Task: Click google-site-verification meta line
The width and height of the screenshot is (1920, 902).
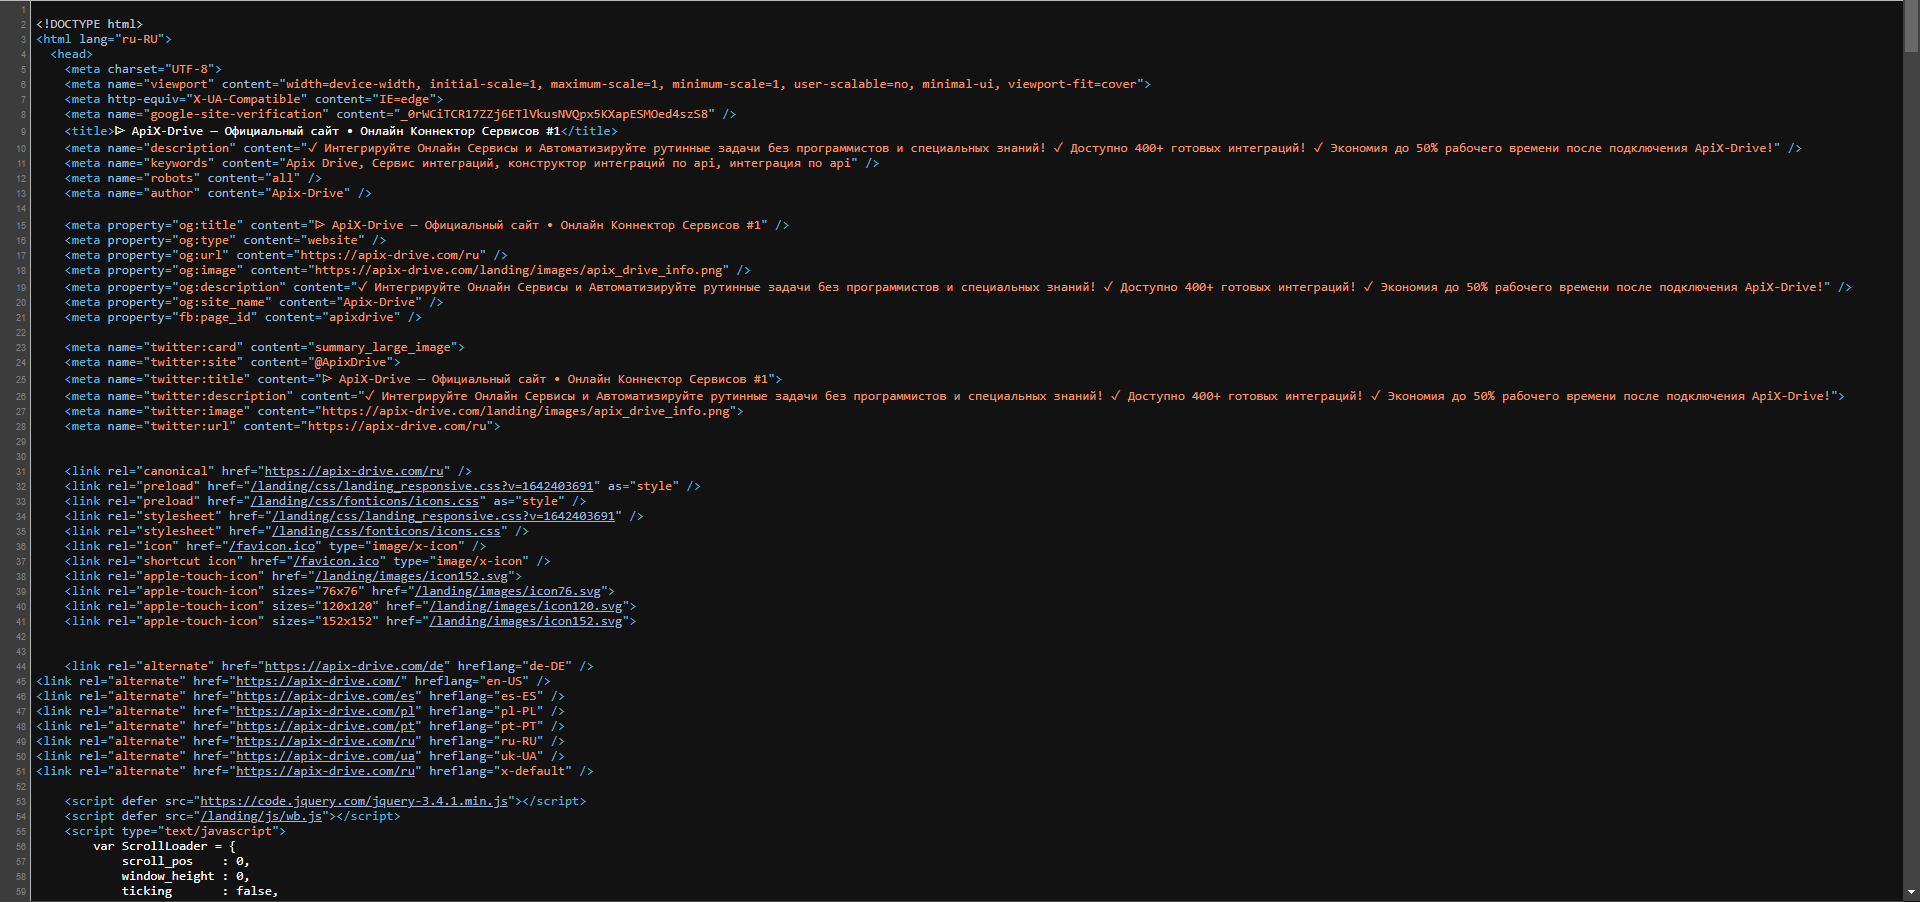Action: [x=401, y=114]
